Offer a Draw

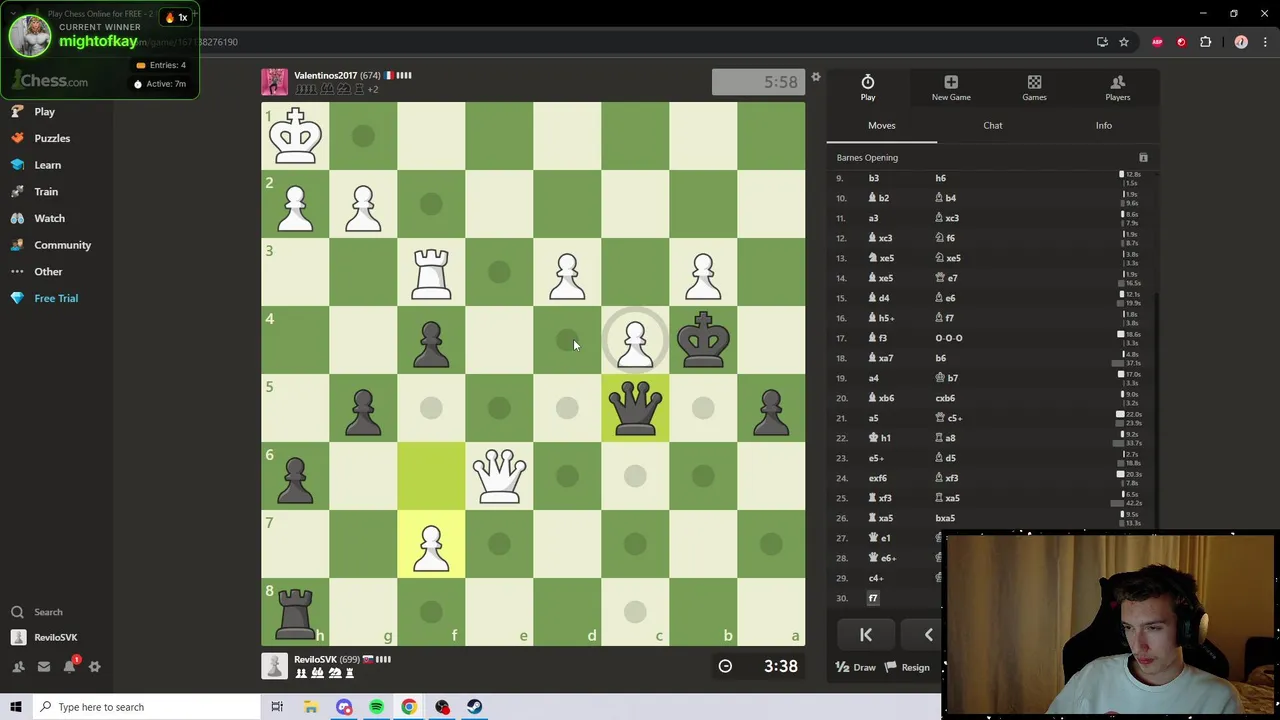coord(856,668)
